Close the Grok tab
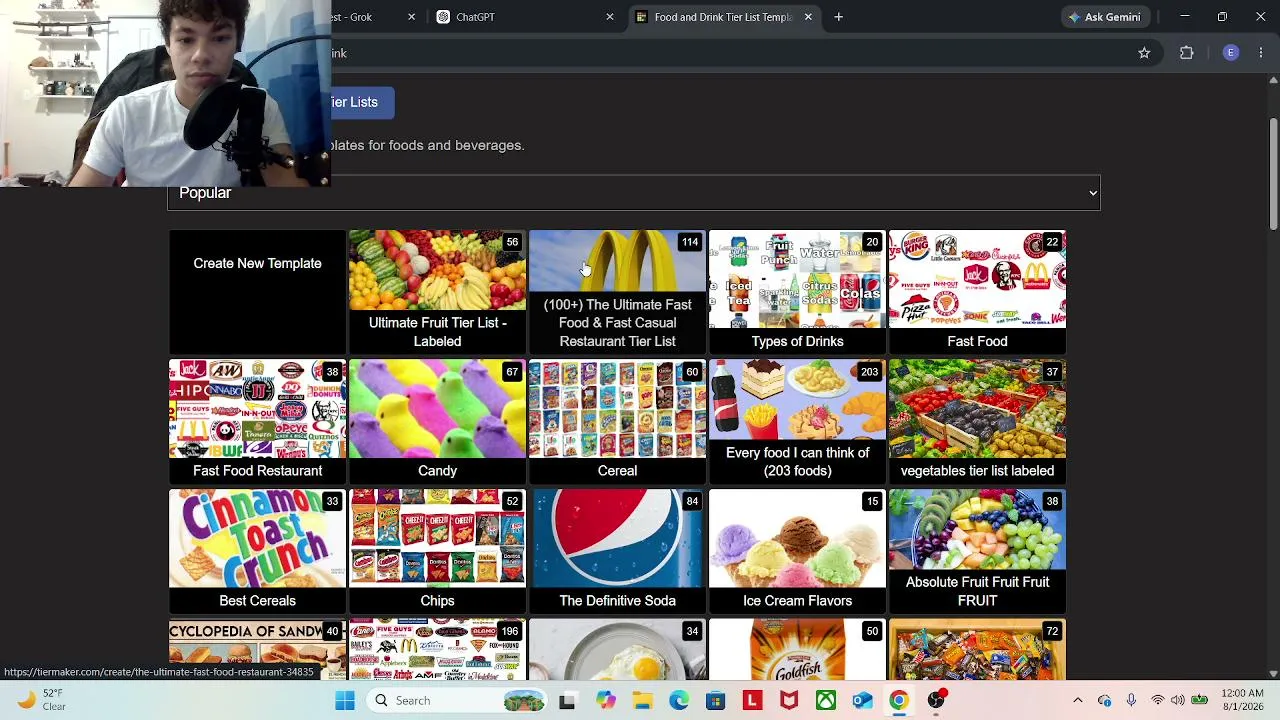 tap(411, 17)
